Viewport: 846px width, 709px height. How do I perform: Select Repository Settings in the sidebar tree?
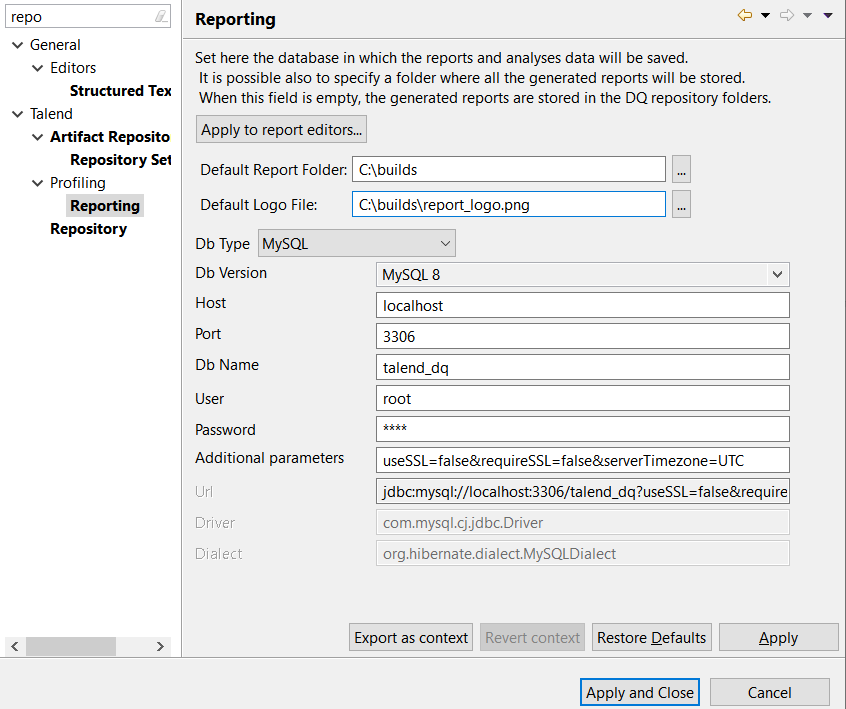pos(119,159)
